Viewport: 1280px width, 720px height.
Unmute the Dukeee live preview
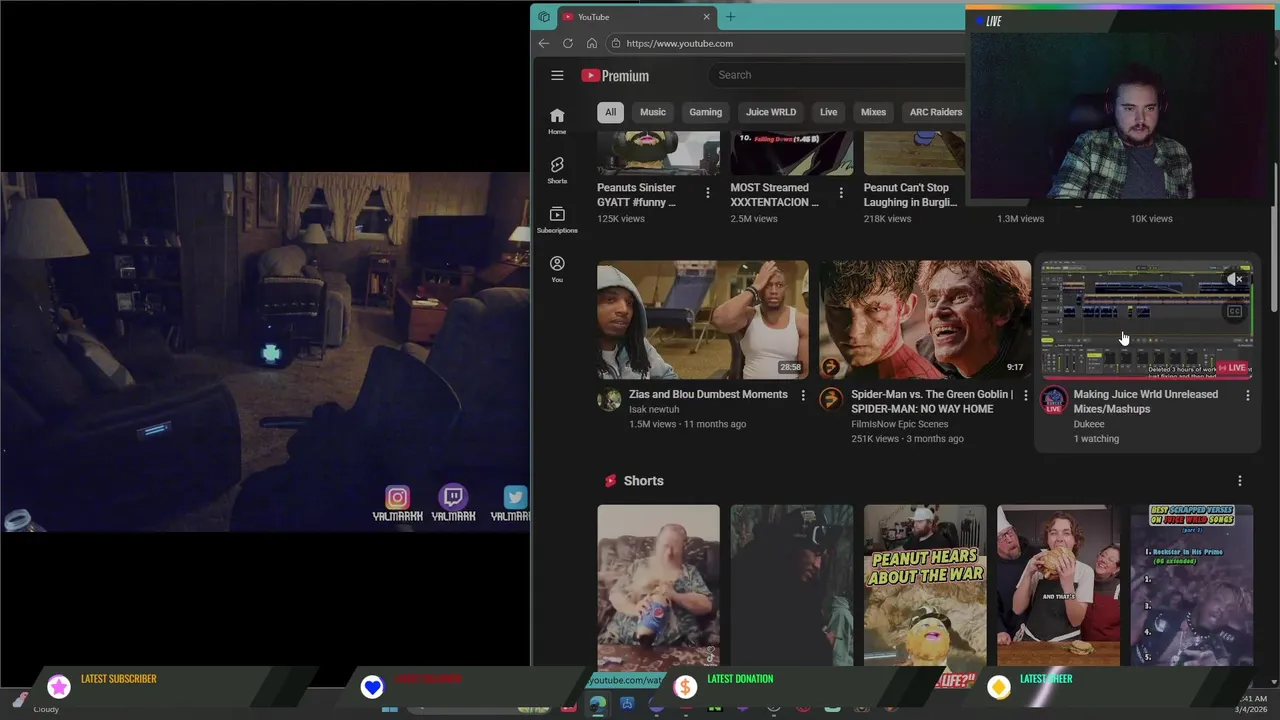point(1235,280)
